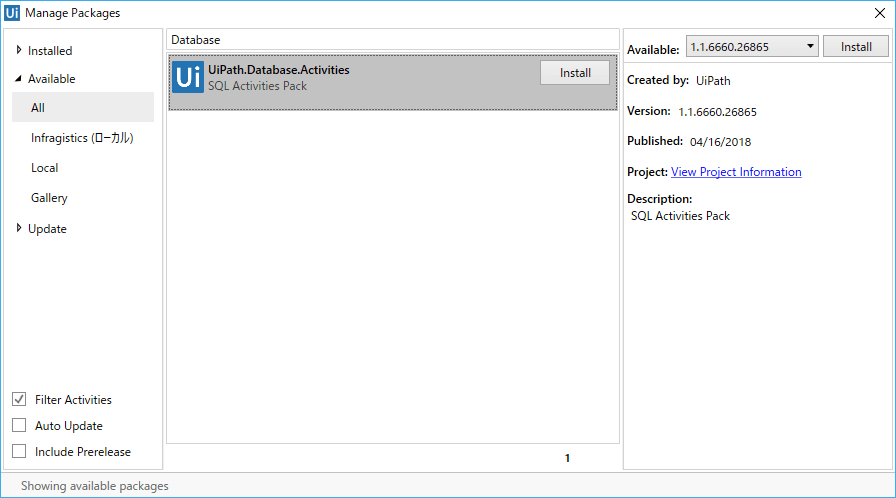
Task: Expand the Installed tree node arrow
Action: (19, 50)
